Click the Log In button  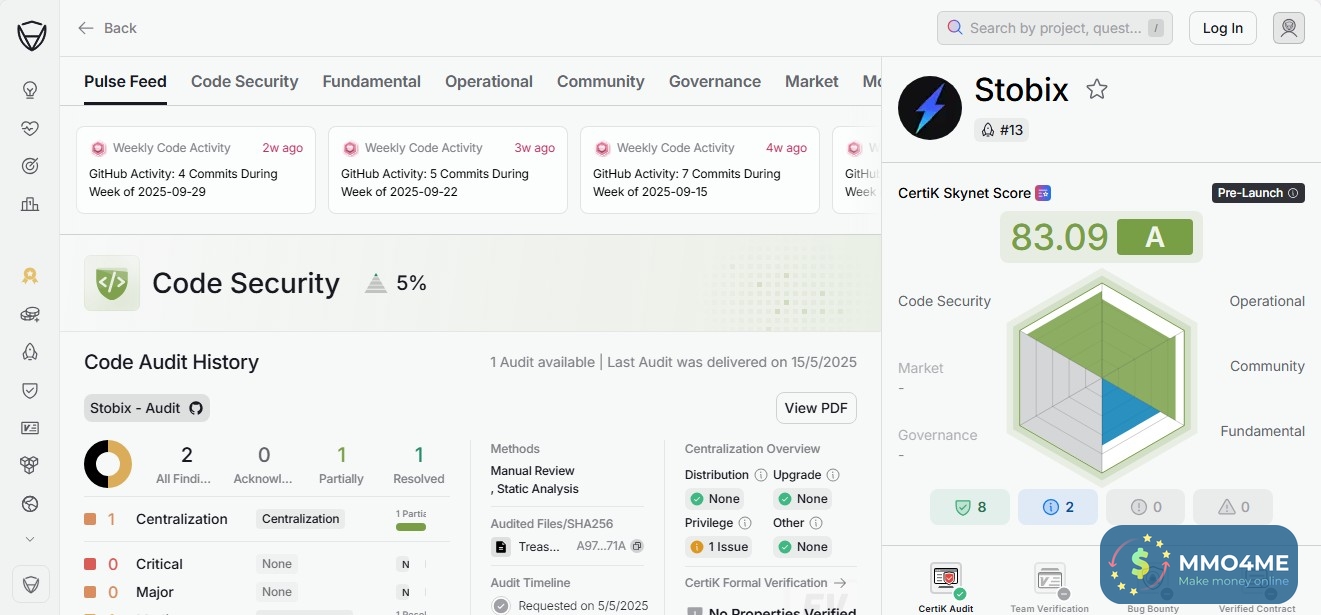(x=1223, y=28)
